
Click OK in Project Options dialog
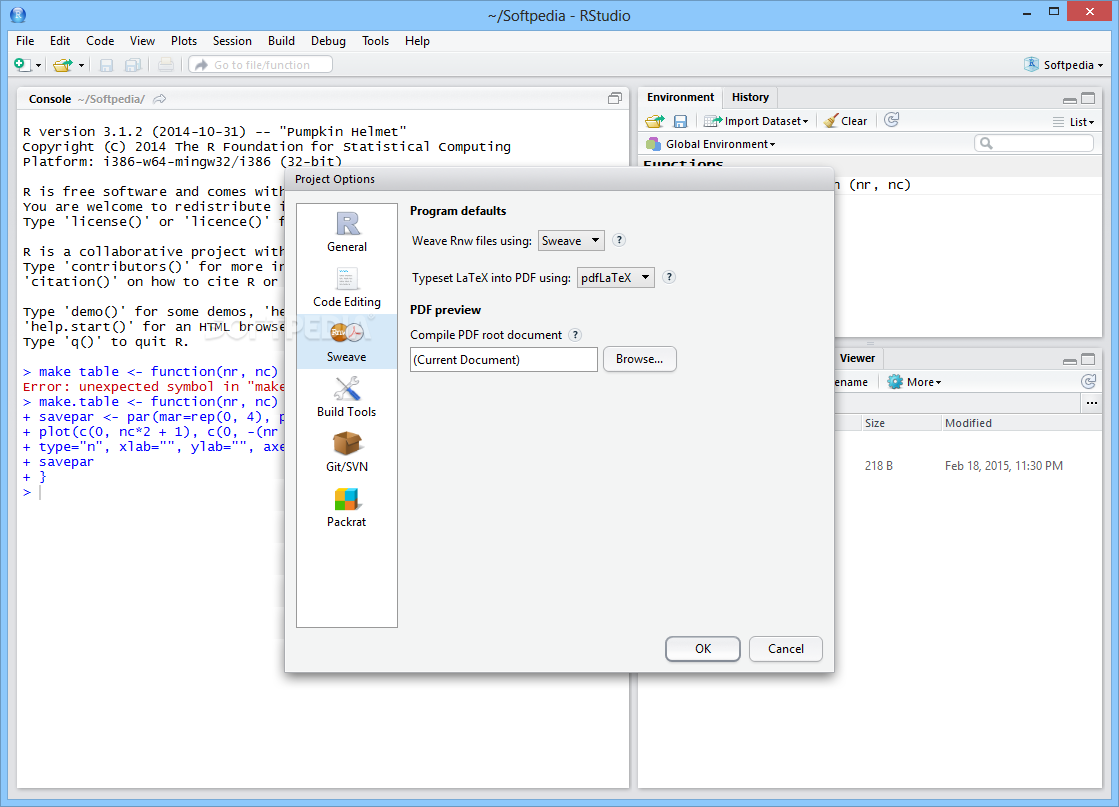click(703, 649)
